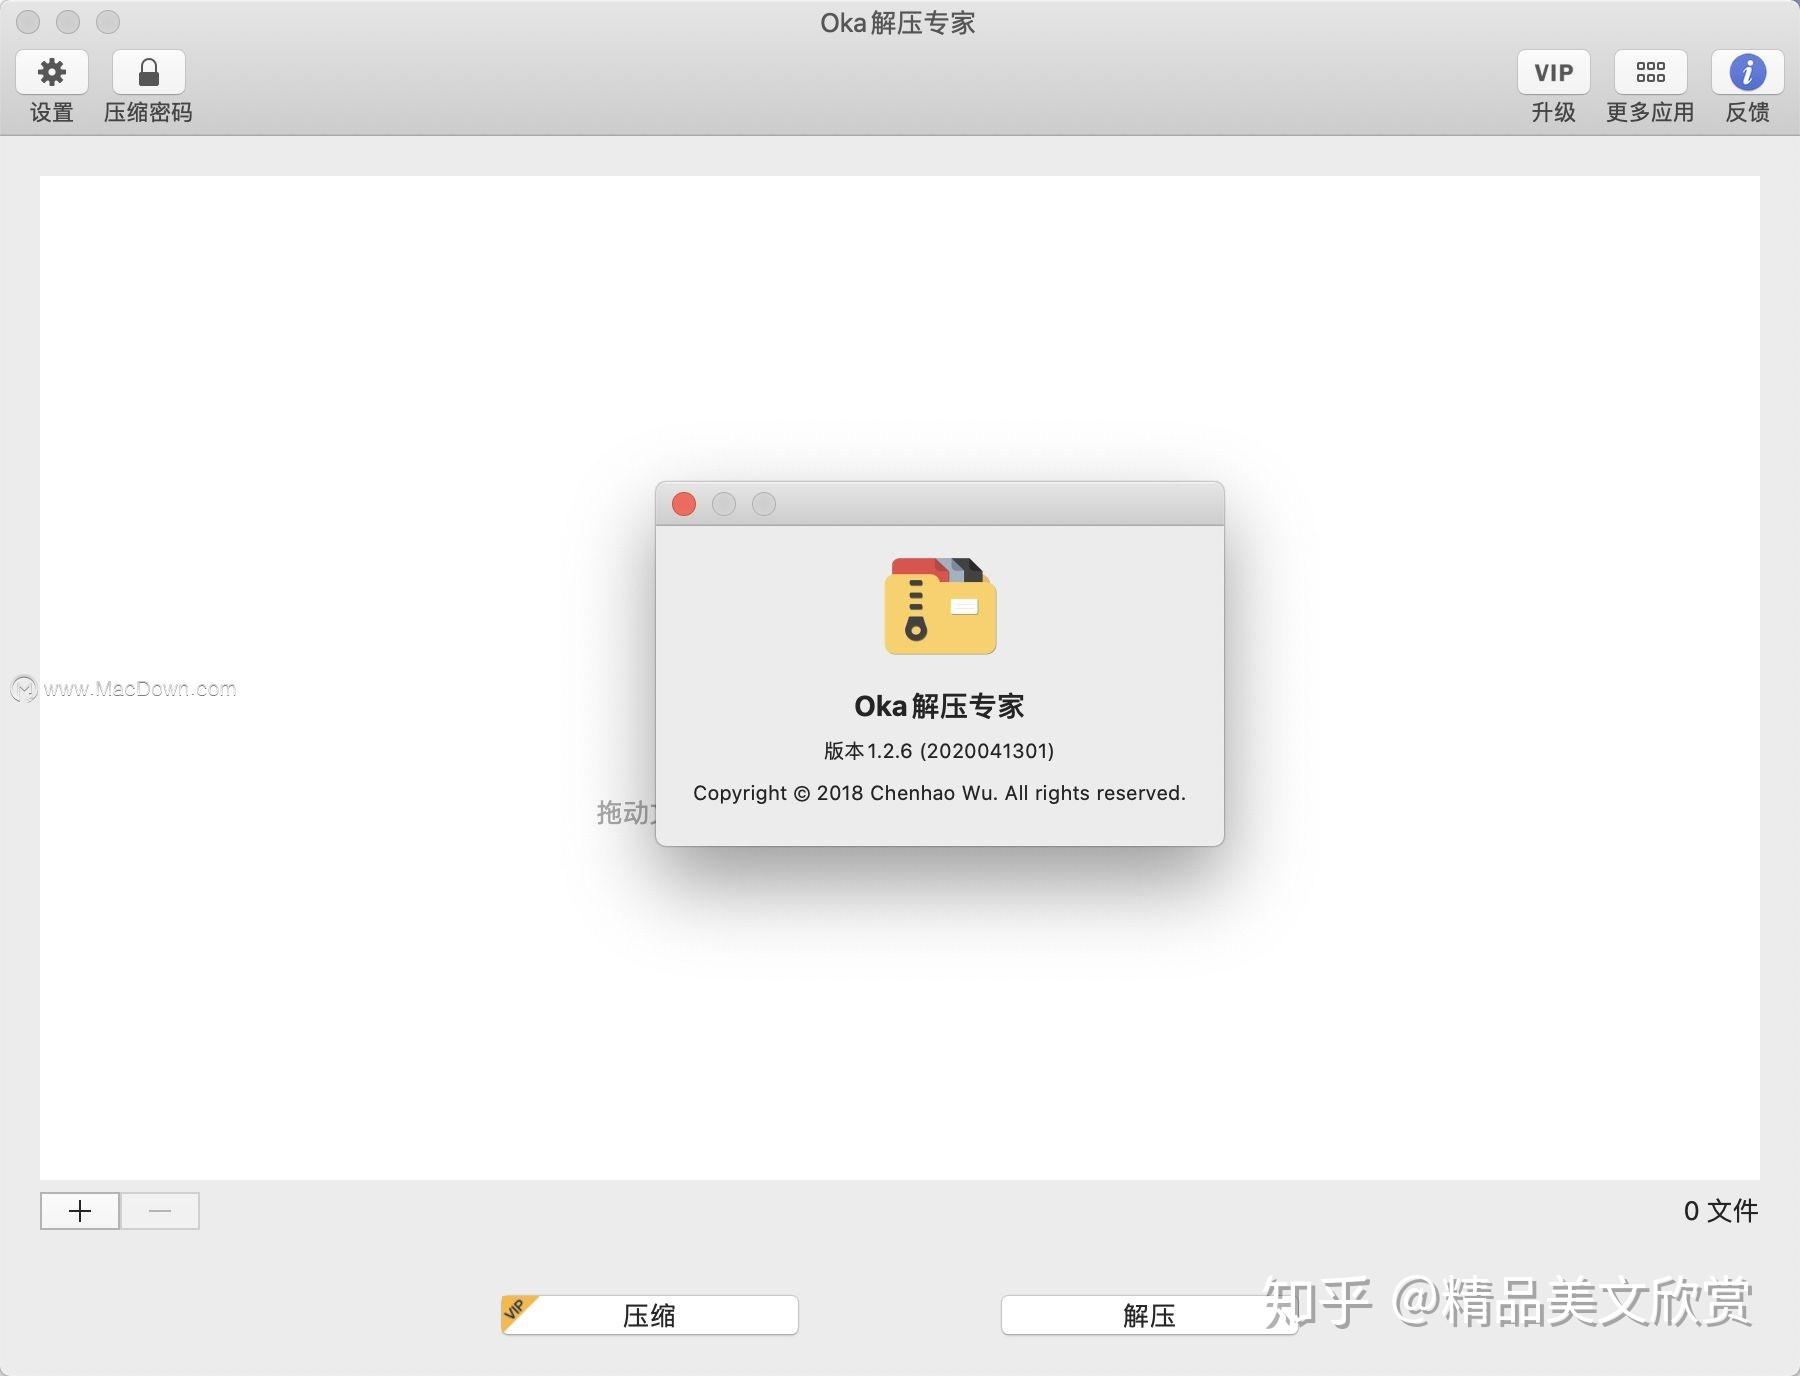Click the minus icon to remove files
The width and height of the screenshot is (1800, 1376).
click(x=159, y=1210)
